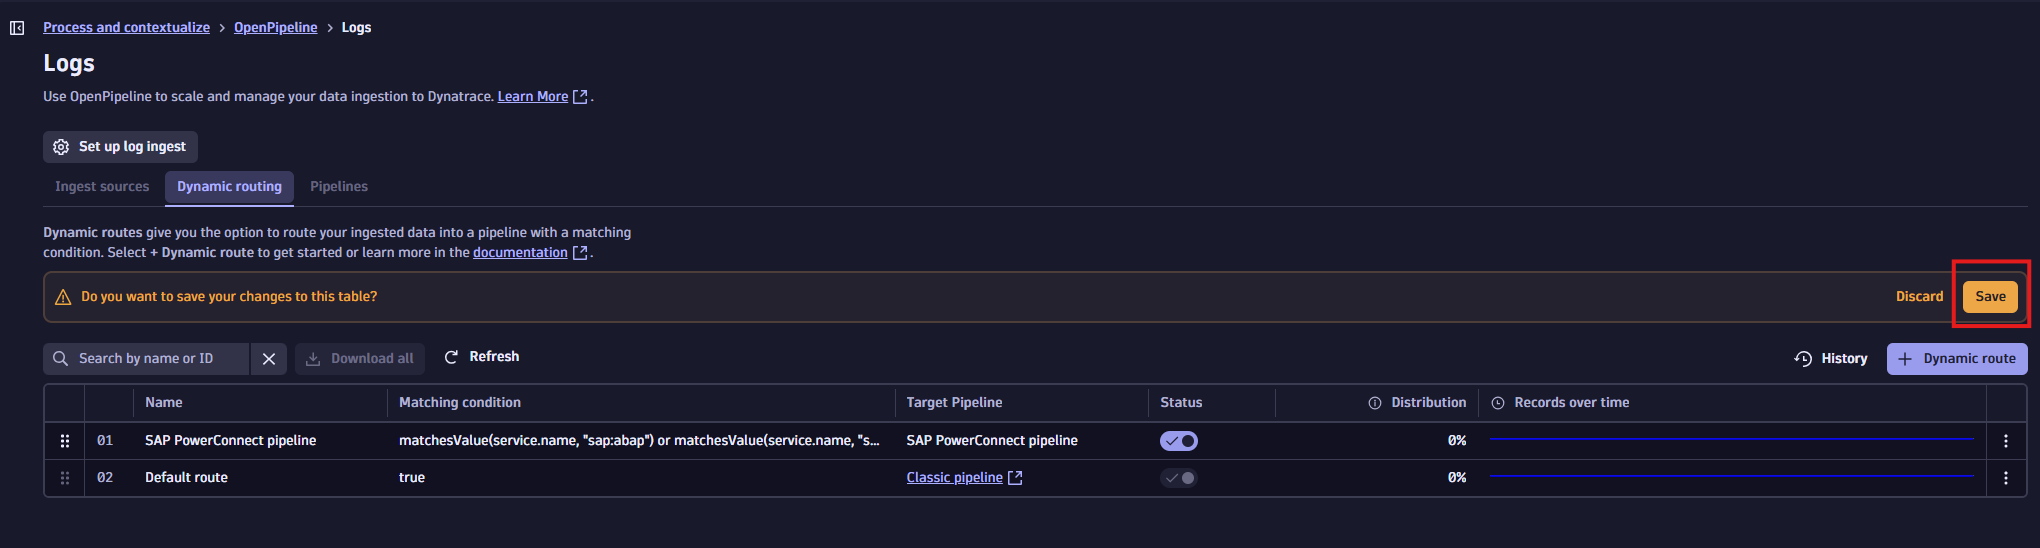Click SAP PowerConnect records over time chart
This screenshot has width=2040, height=548.
[x=1731, y=439]
